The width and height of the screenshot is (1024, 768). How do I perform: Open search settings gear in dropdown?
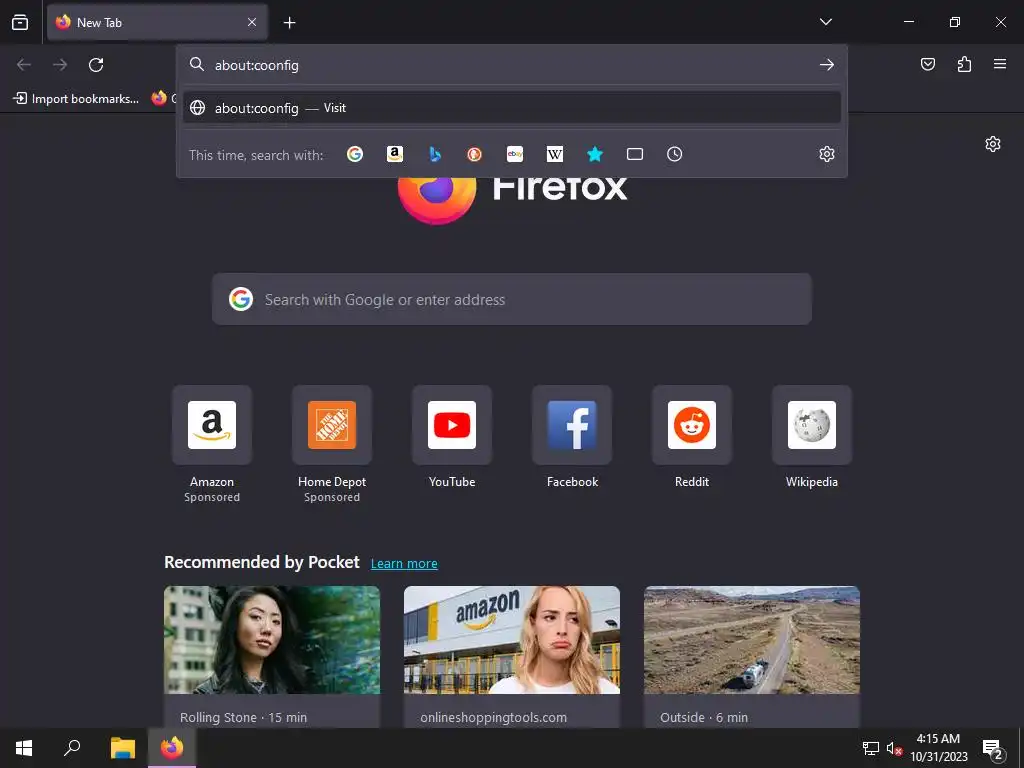[x=827, y=154]
